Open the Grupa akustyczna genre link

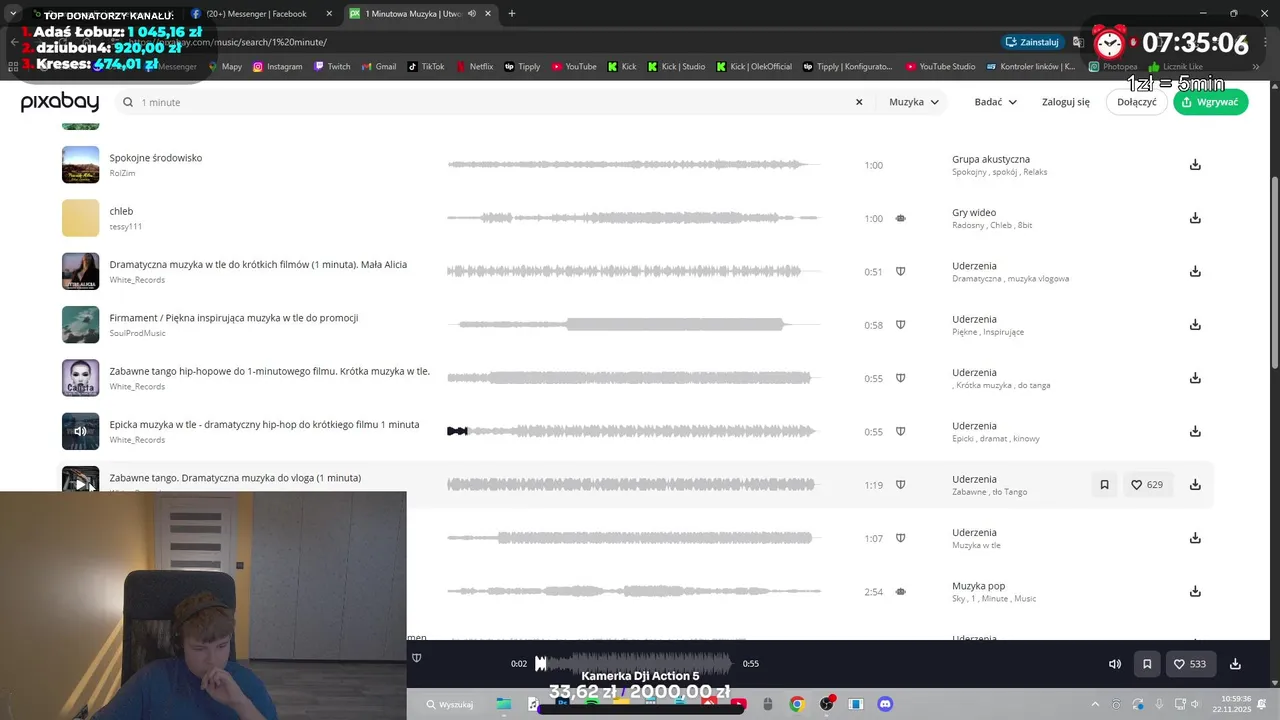[x=991, y=159]
